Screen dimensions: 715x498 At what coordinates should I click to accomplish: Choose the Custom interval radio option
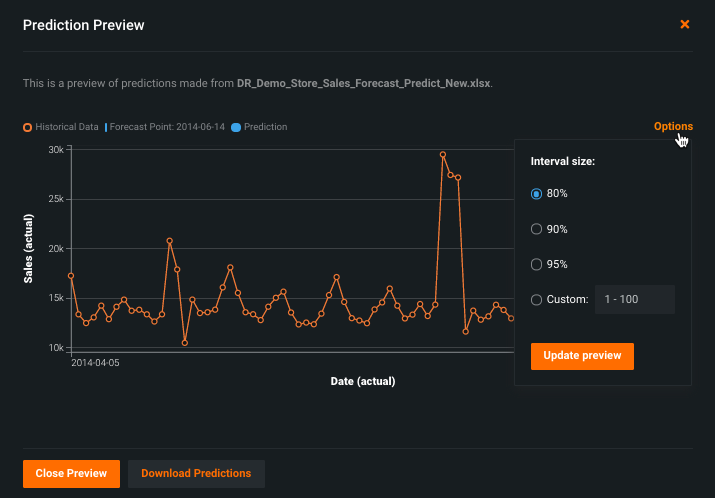pyautogui.click(x=537, y=300)
